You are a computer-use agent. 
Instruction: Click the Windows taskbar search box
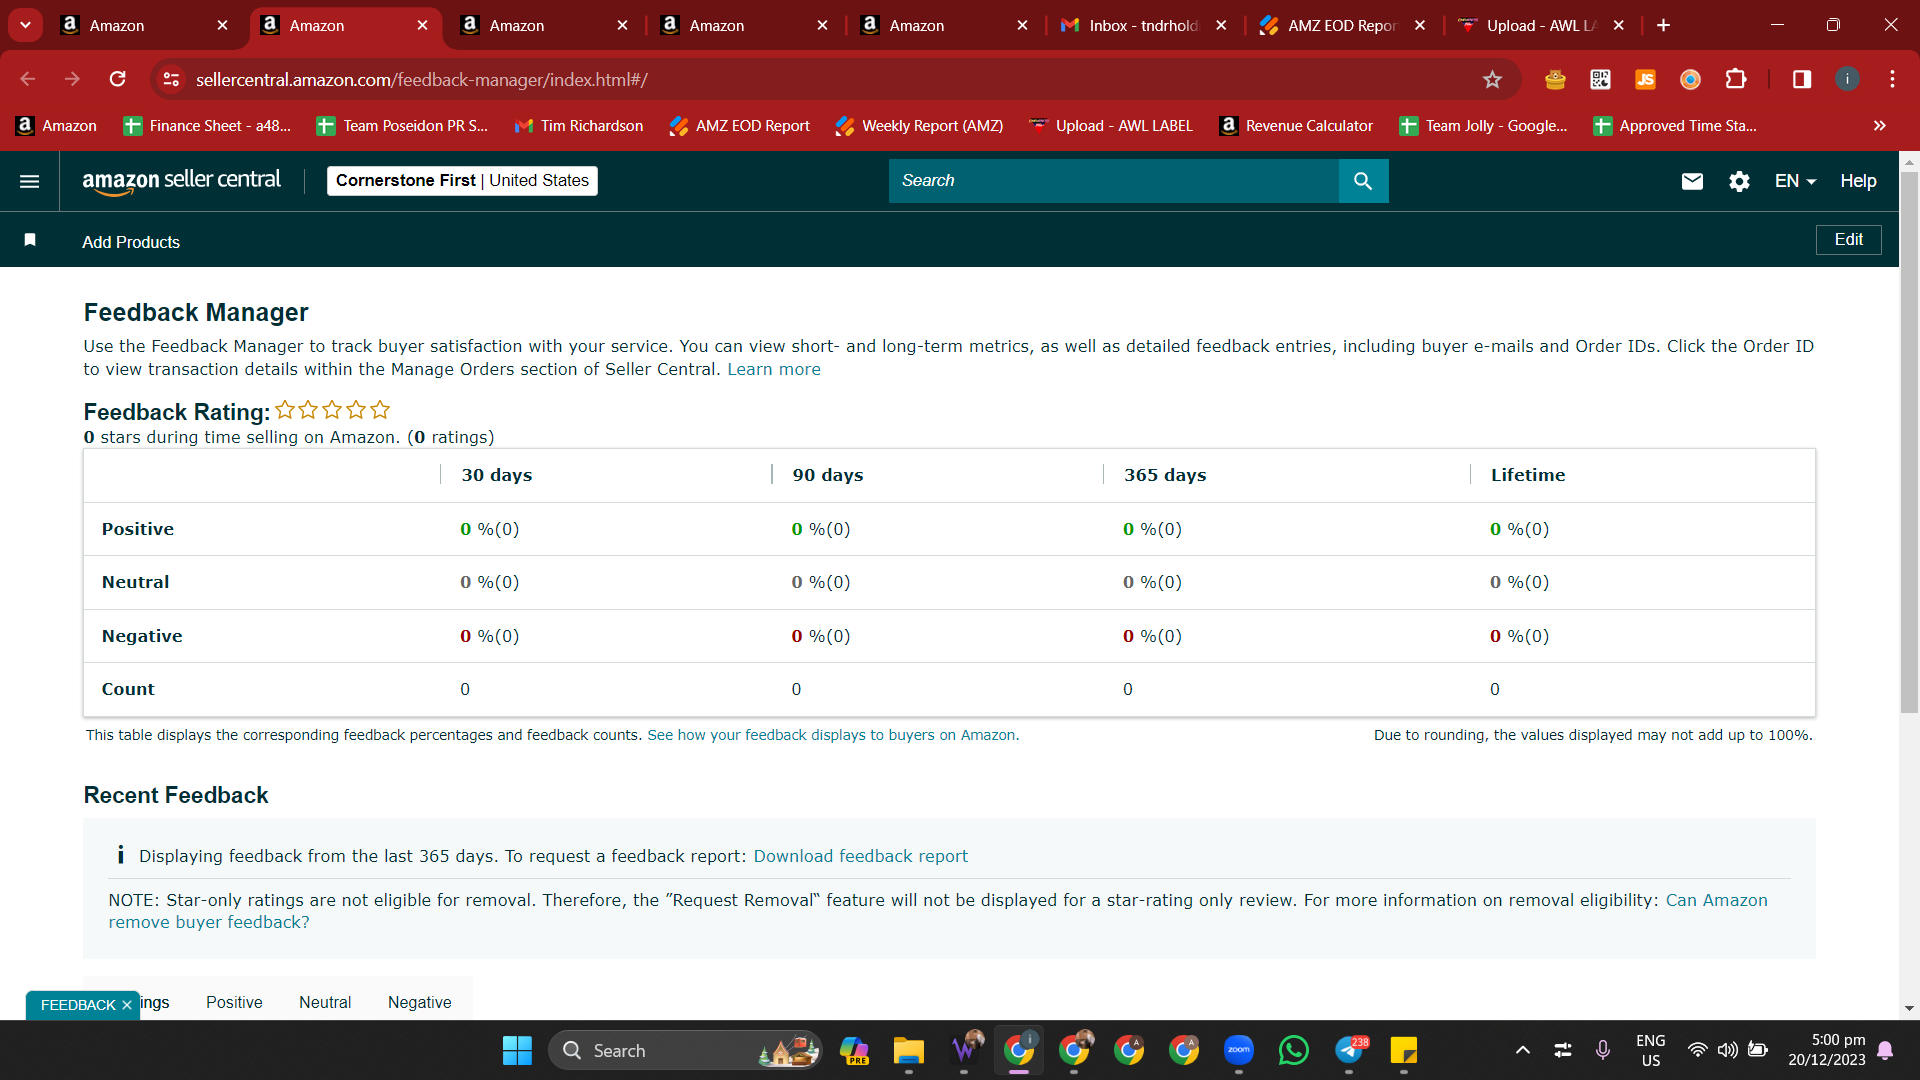click(685, 1050)
